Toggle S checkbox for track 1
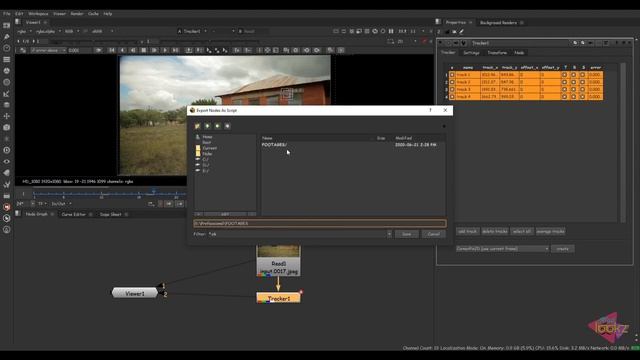The image size is (640, 360). point(582,75)
